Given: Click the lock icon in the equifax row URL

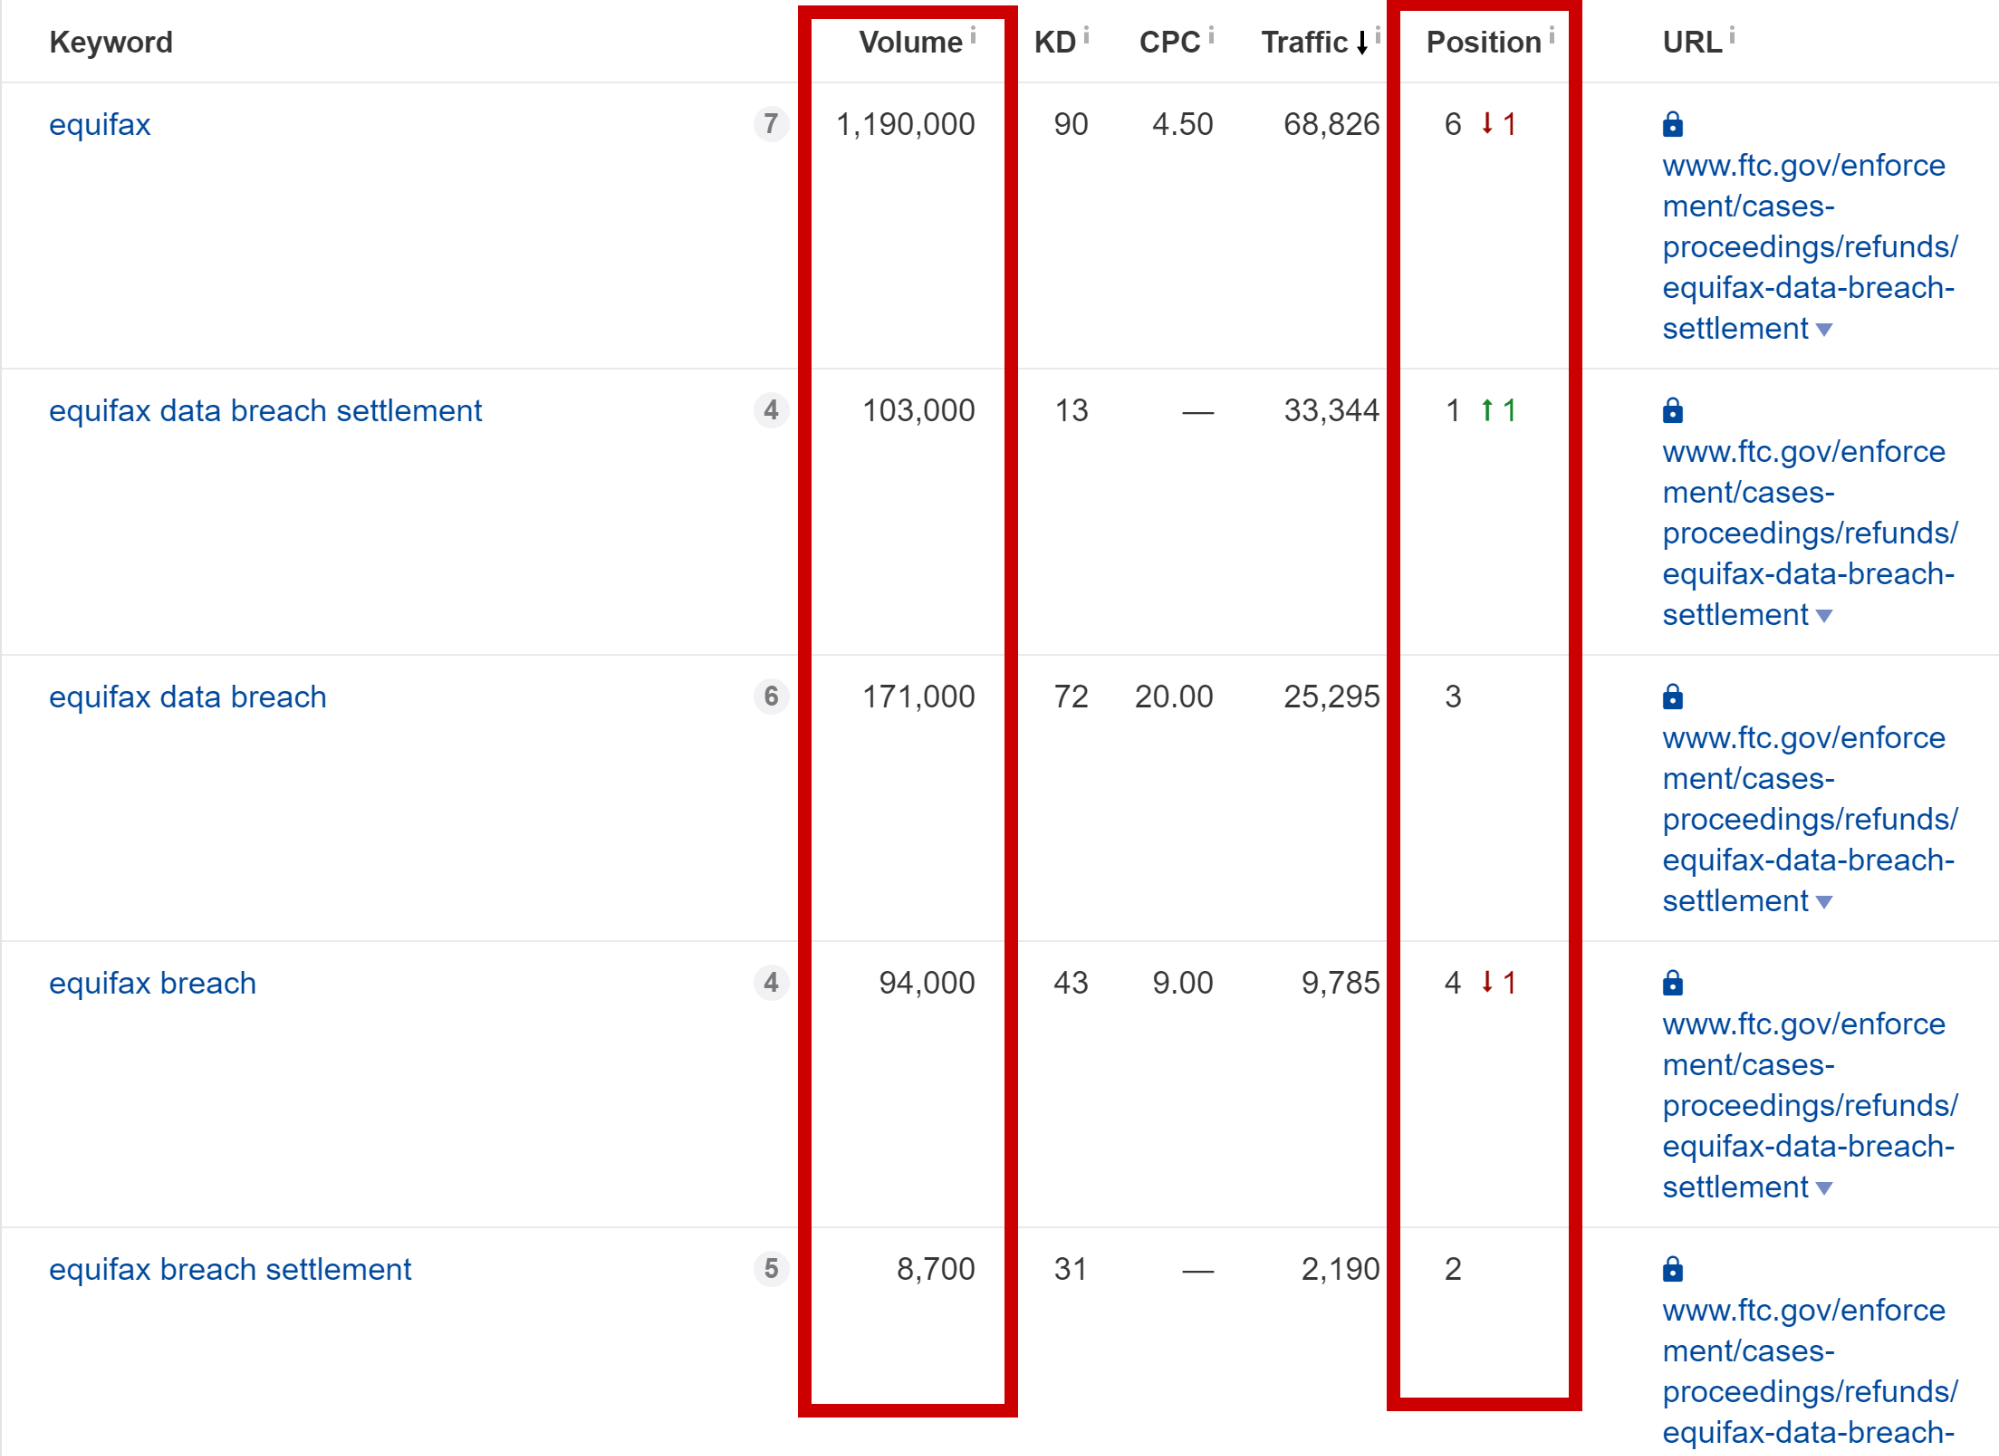Looking at the screenshot, I should [1673, 124].
